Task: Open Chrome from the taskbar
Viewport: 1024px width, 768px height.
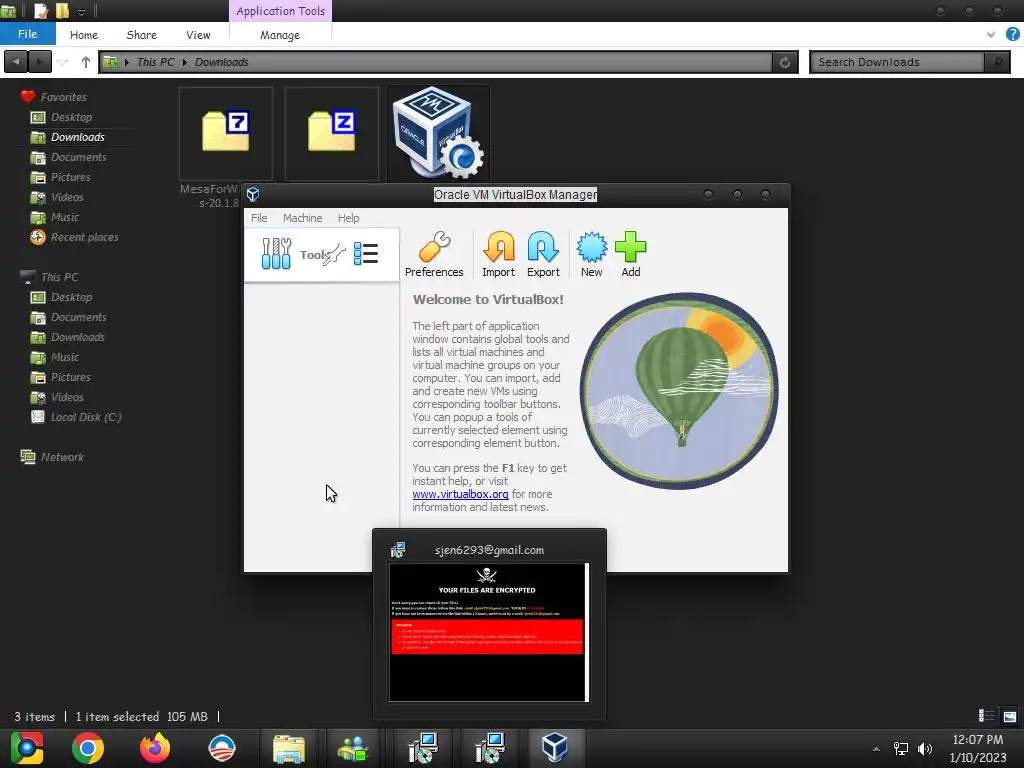Action: click(x=88, y=748)
